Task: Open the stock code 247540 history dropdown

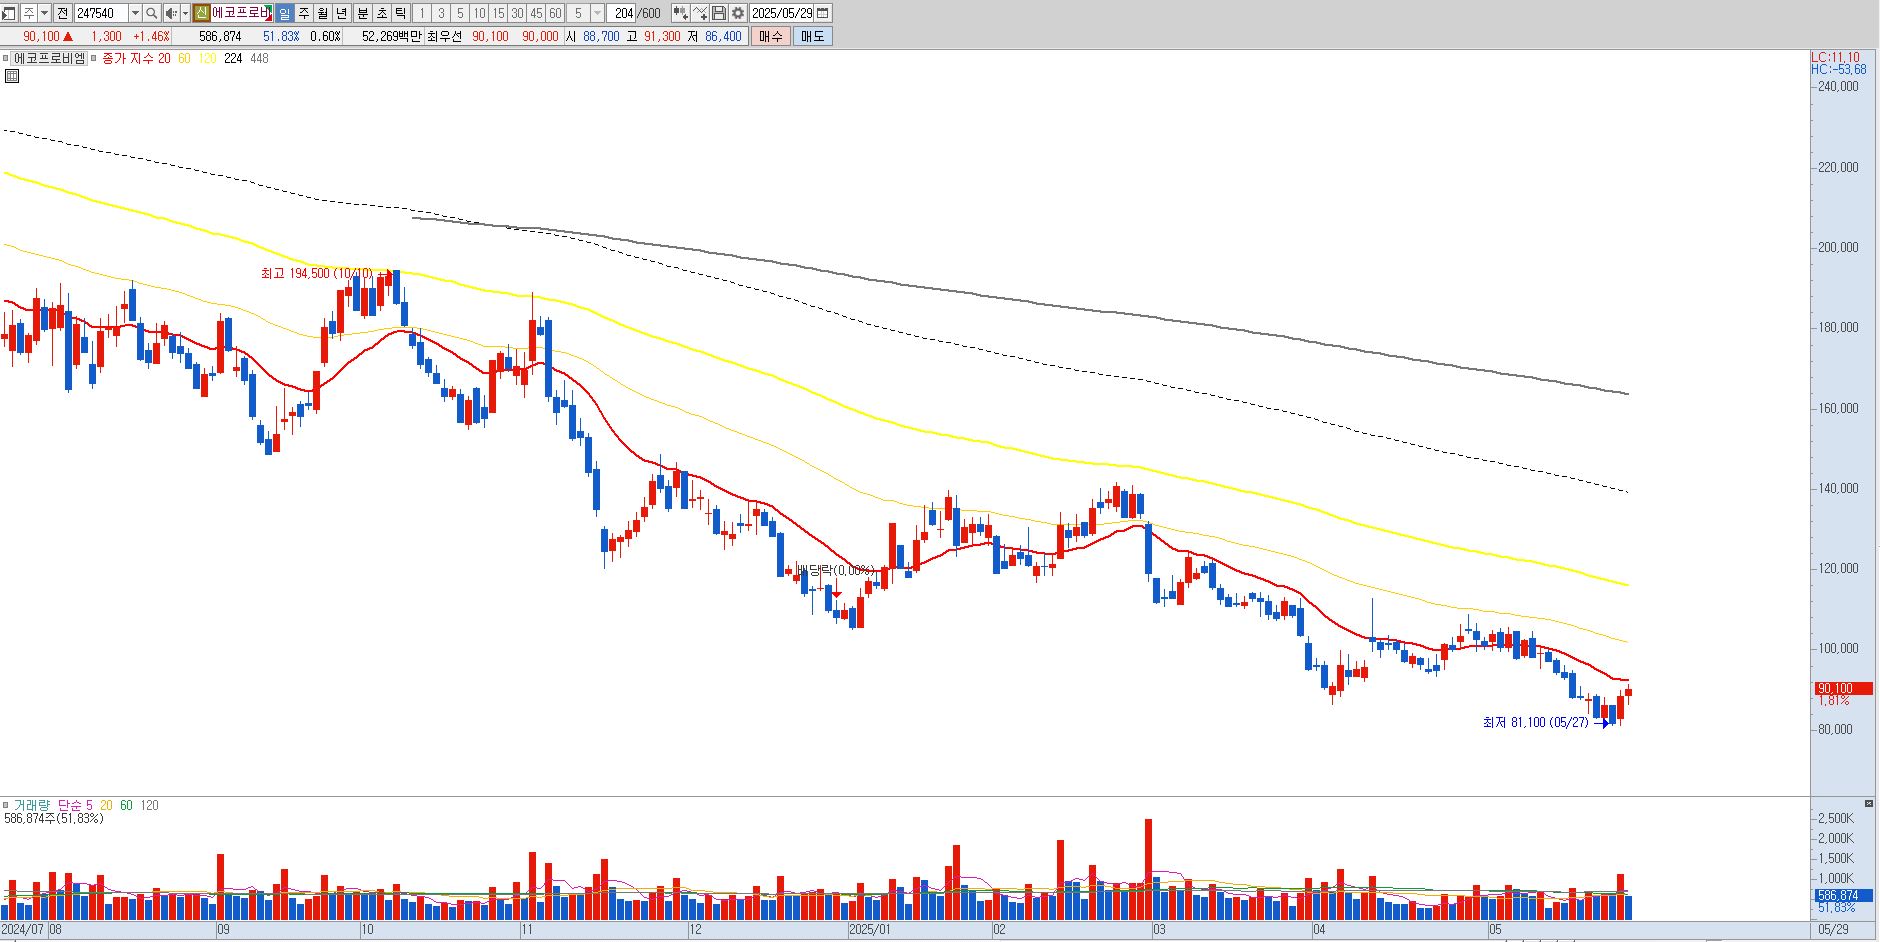Action: pos(135,13)
